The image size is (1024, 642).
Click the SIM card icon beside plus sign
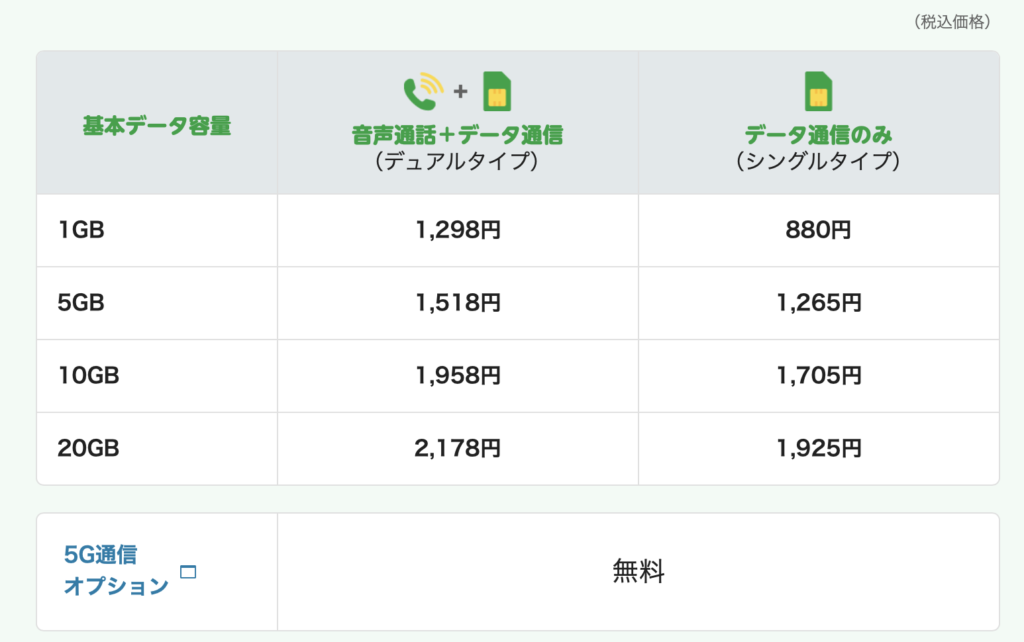coord(497,91)
